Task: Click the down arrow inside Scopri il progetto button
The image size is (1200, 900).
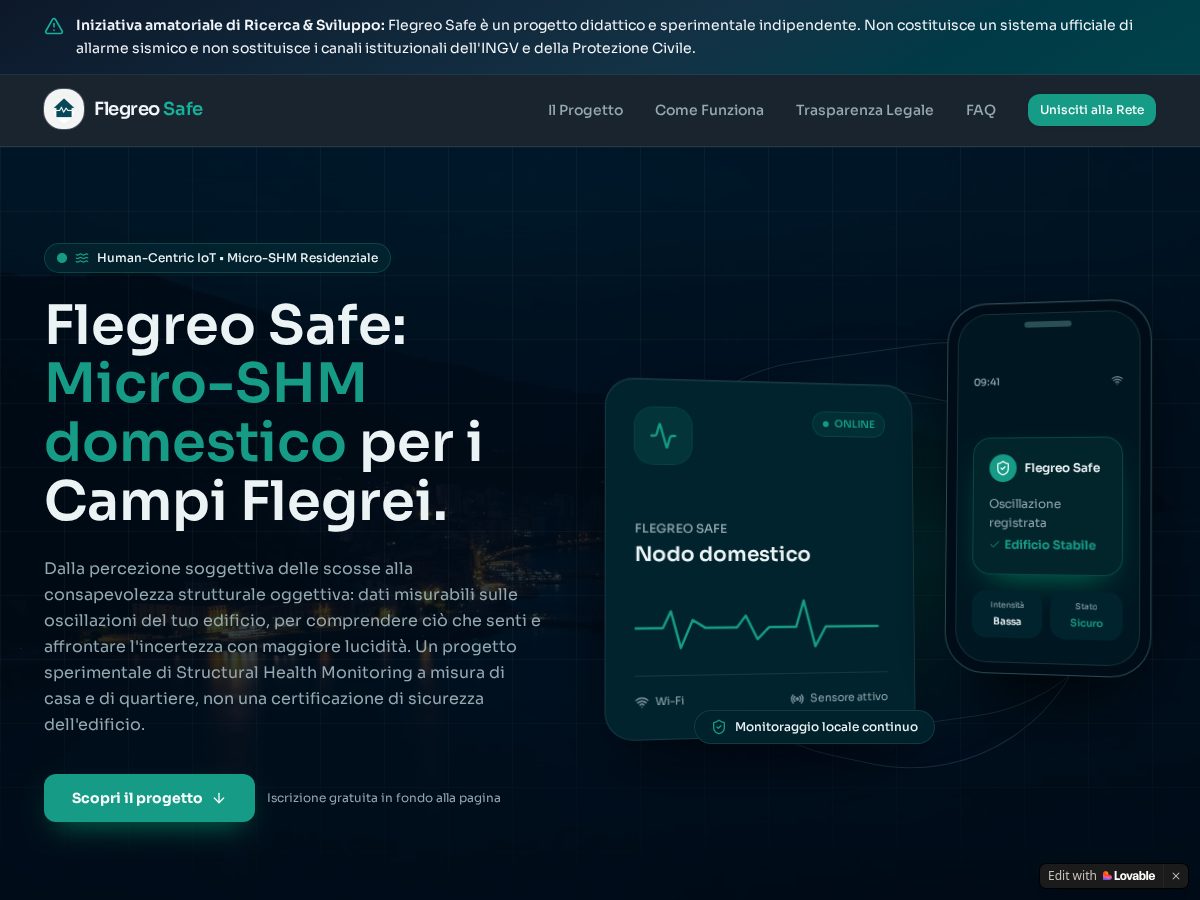Action: tap(219, 798)
